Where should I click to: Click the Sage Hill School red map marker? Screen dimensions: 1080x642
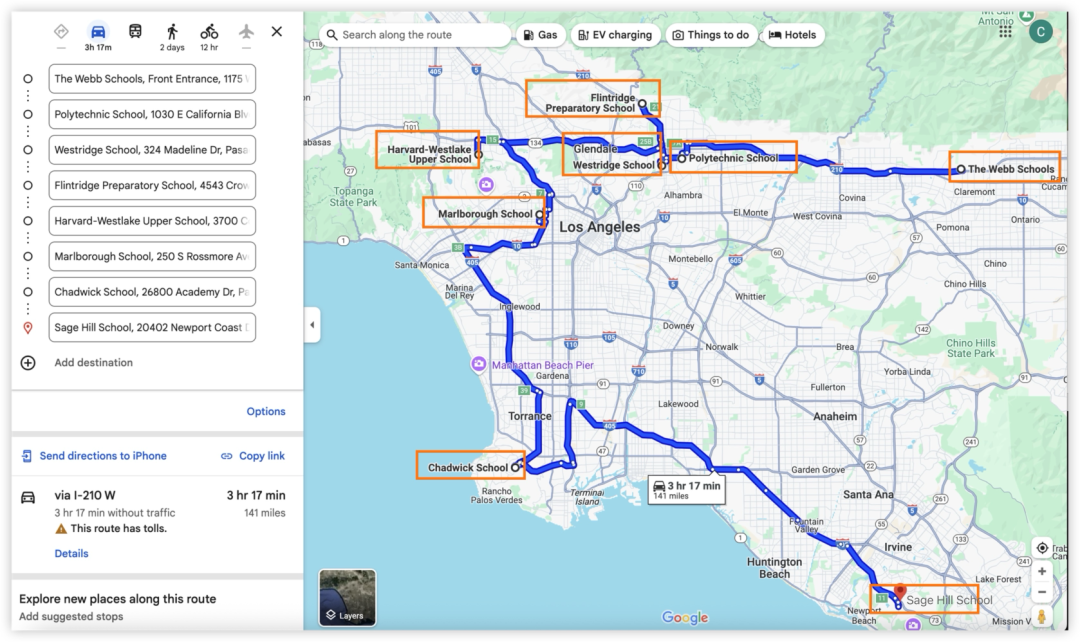tap(900, 594)
